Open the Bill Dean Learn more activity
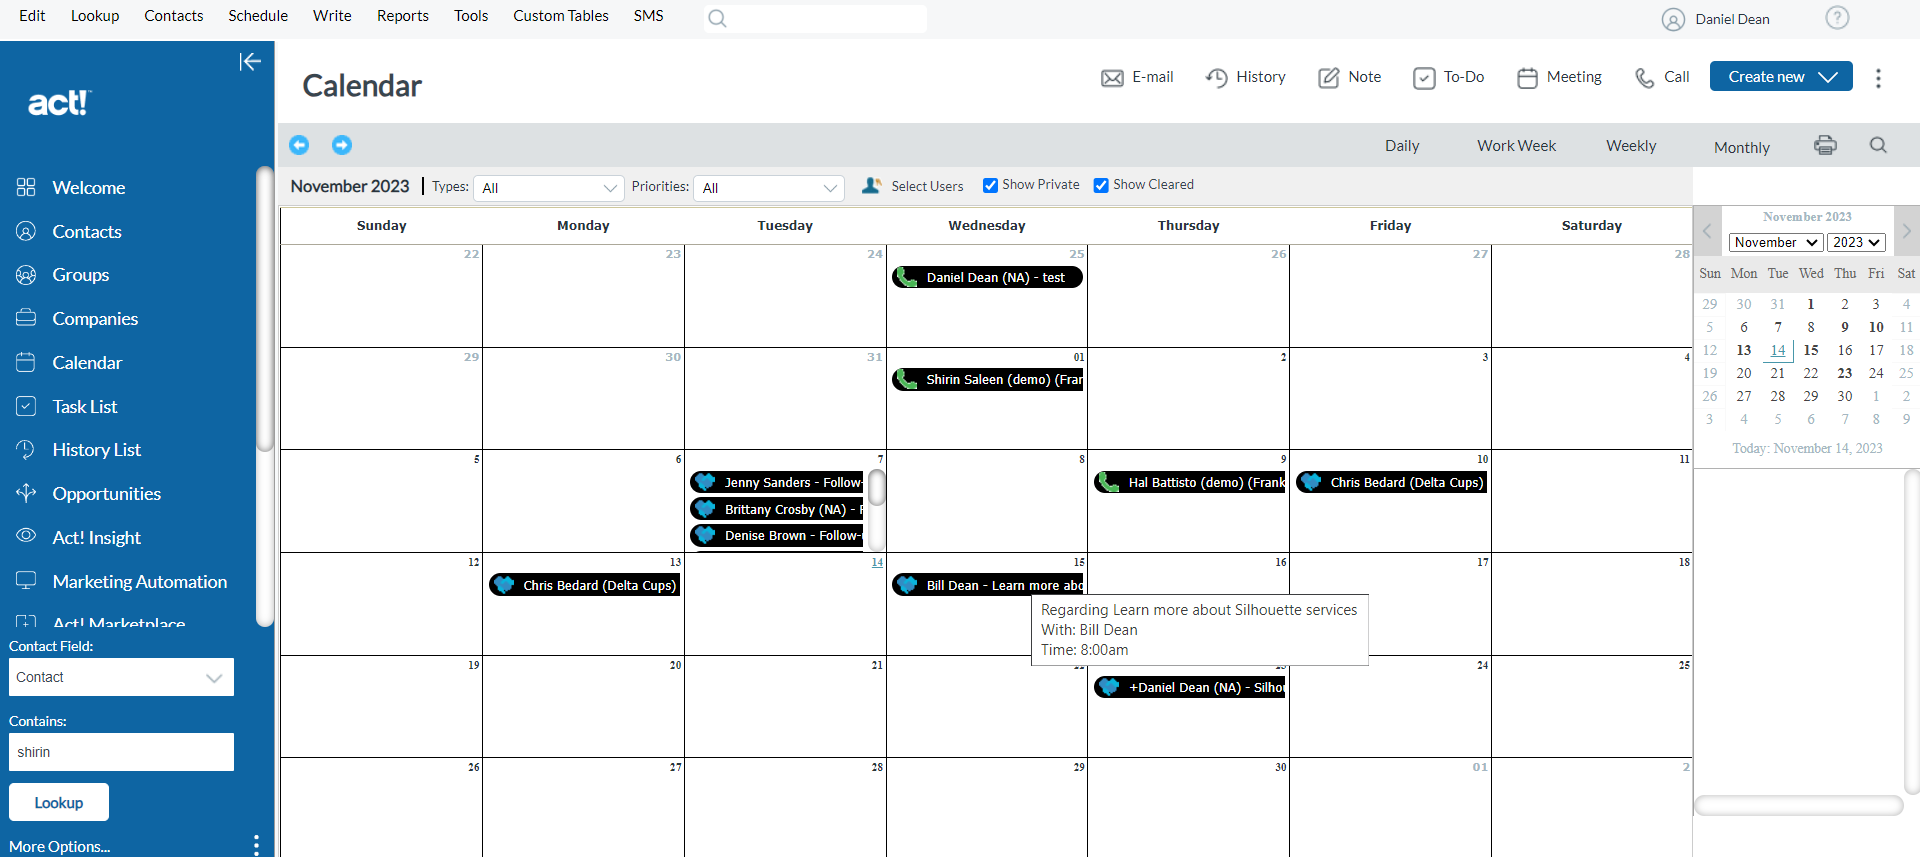The width and height of the screenshot is (1920, 857). coord(987,585)
